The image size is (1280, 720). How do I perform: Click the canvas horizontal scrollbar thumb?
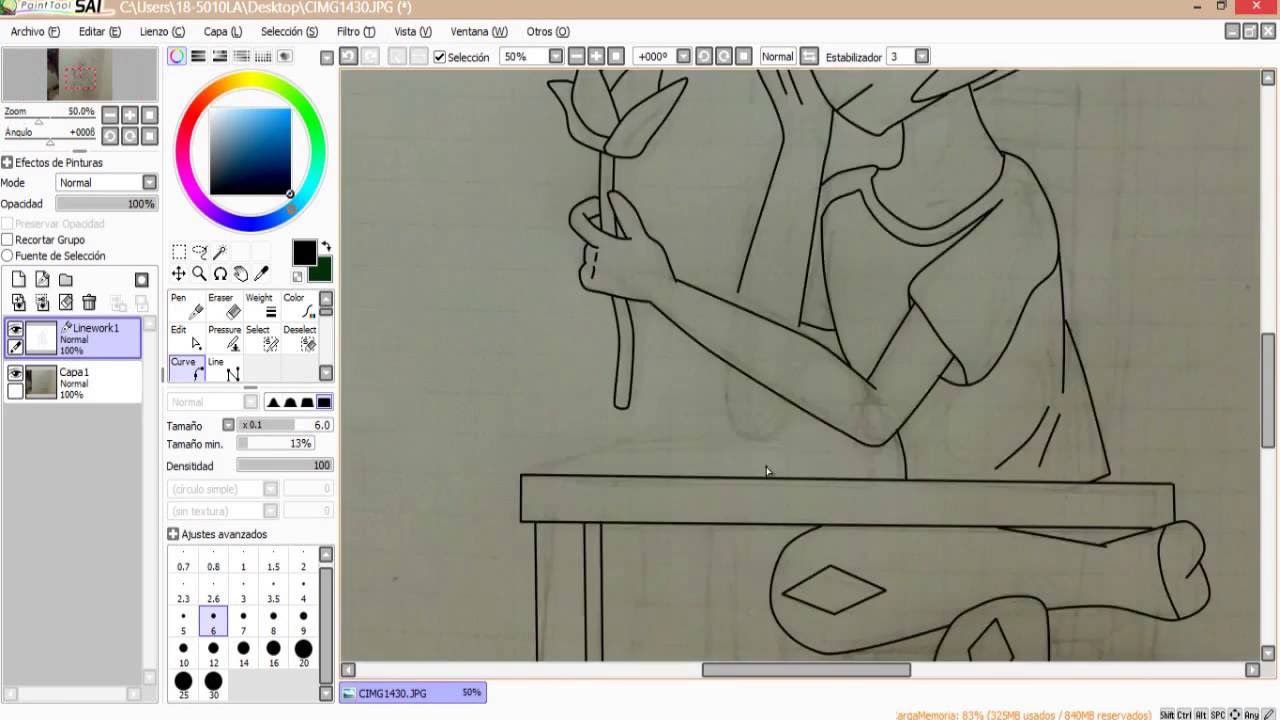pyautogui.click(x=806, y=670)
